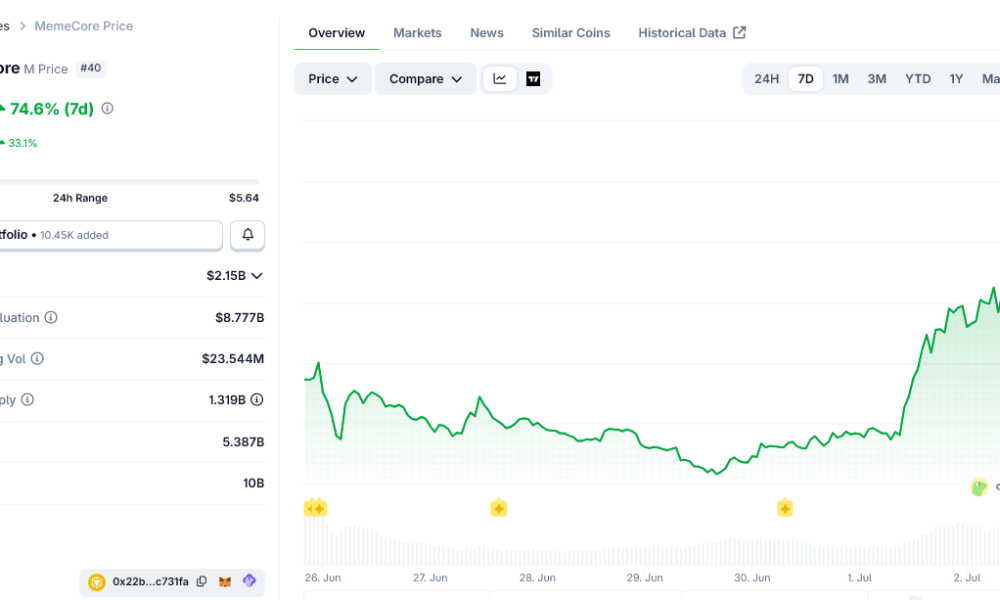
Task: Click star event marker near 28. Jun
Action: tap(499, 508)
